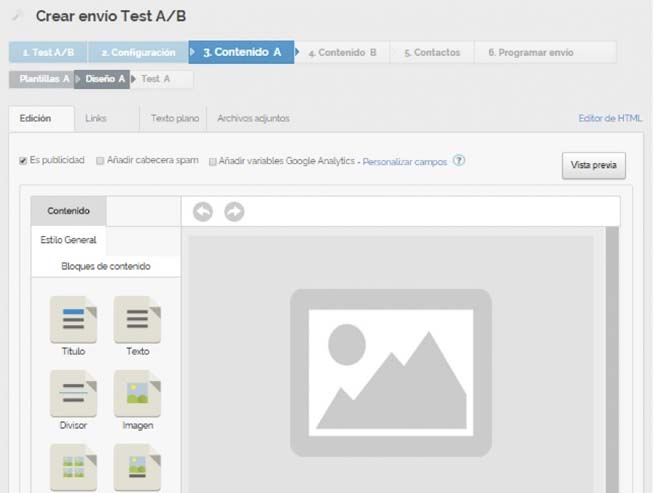Viewport: 653px width, 493px height.
Task: Expand the Estilo General section
Action: 68,240
